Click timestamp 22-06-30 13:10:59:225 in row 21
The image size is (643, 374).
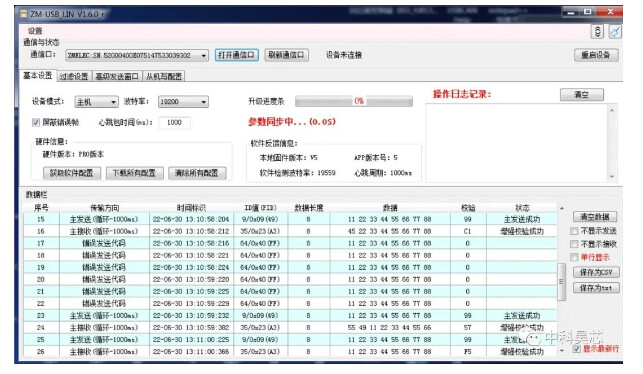[191, 292]
